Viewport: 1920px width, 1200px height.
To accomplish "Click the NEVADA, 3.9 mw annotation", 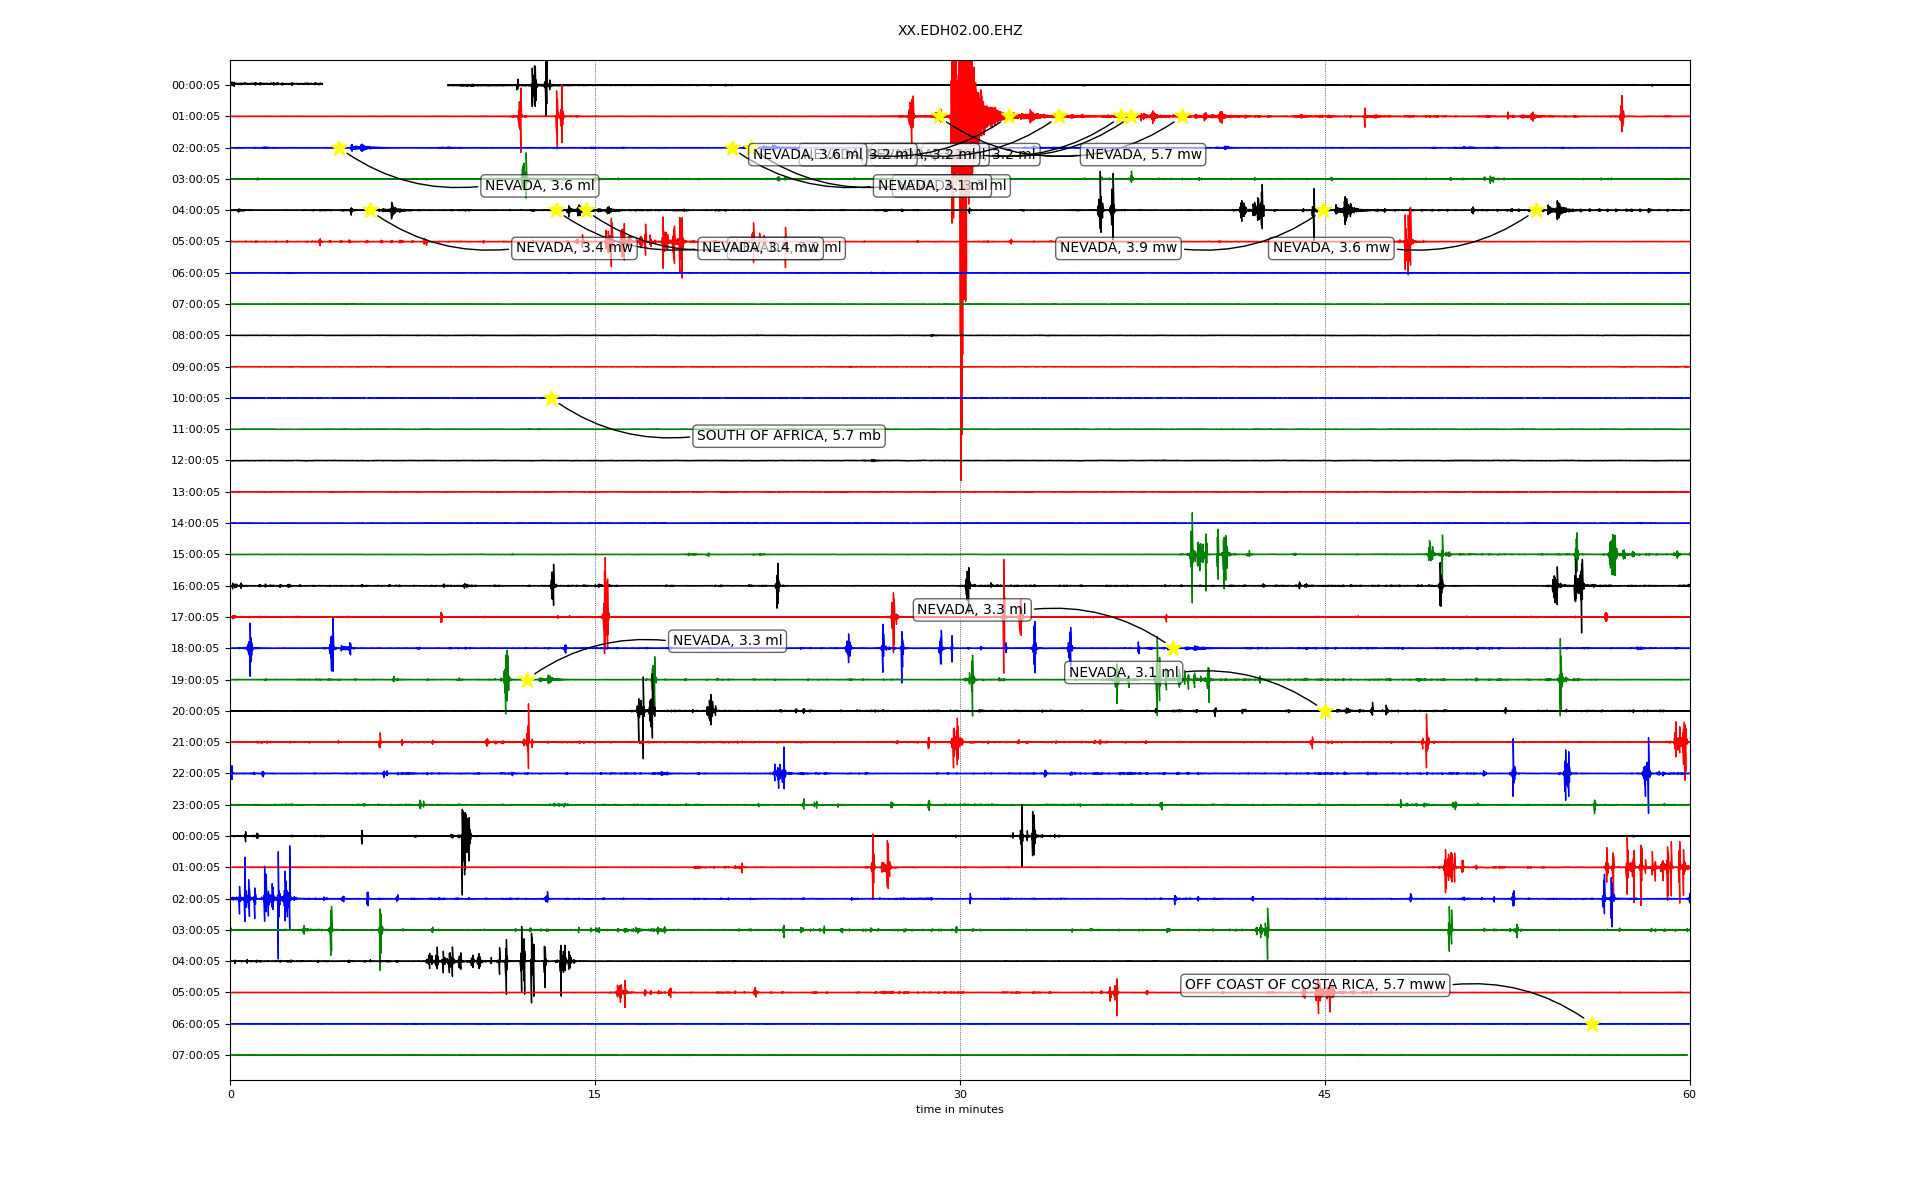I will (x=1118, y=248).
